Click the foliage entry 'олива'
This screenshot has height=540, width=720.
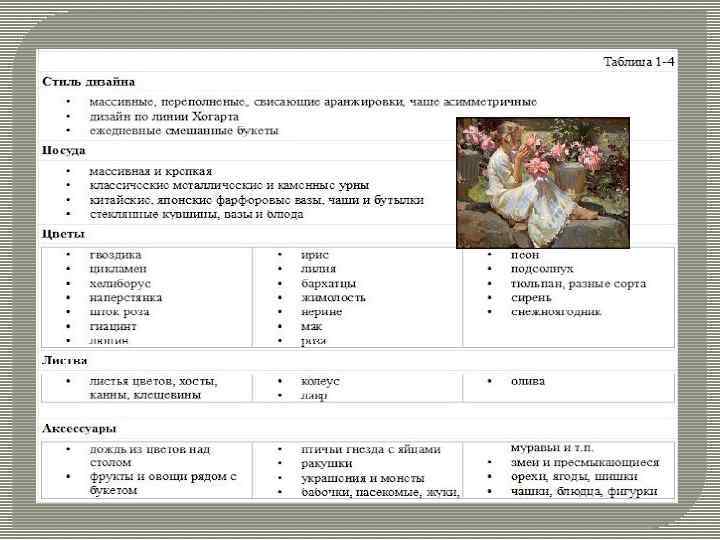[x=528, y=381]
